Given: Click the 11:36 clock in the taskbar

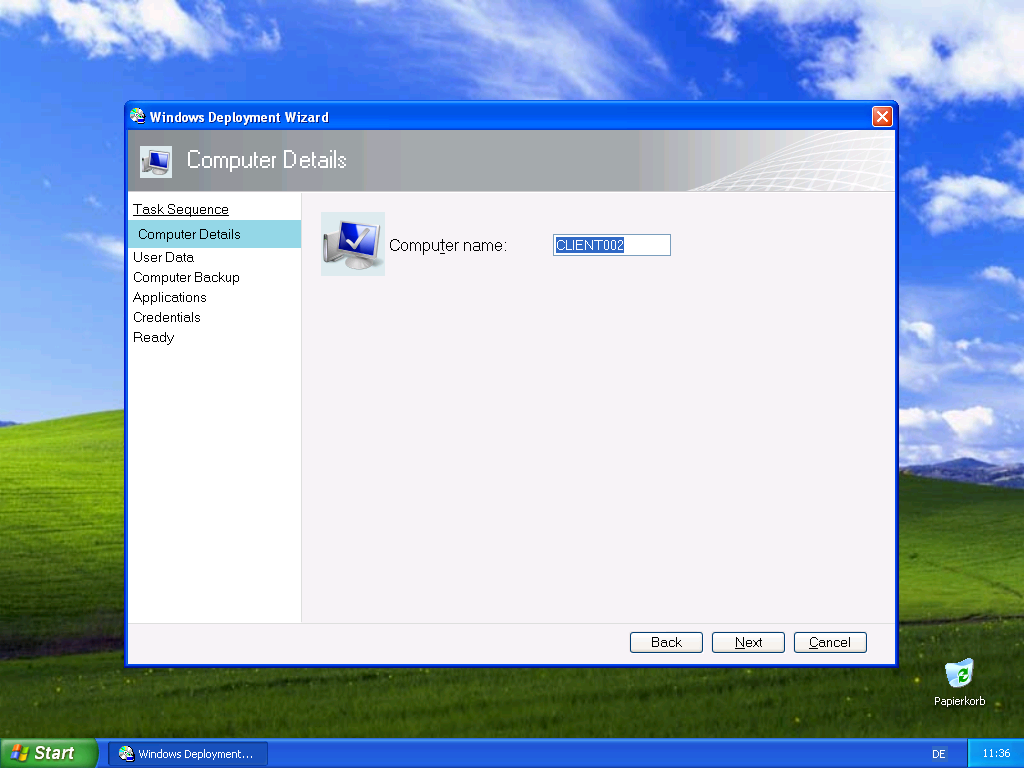Looking at the screenshot, I should 996,753.
